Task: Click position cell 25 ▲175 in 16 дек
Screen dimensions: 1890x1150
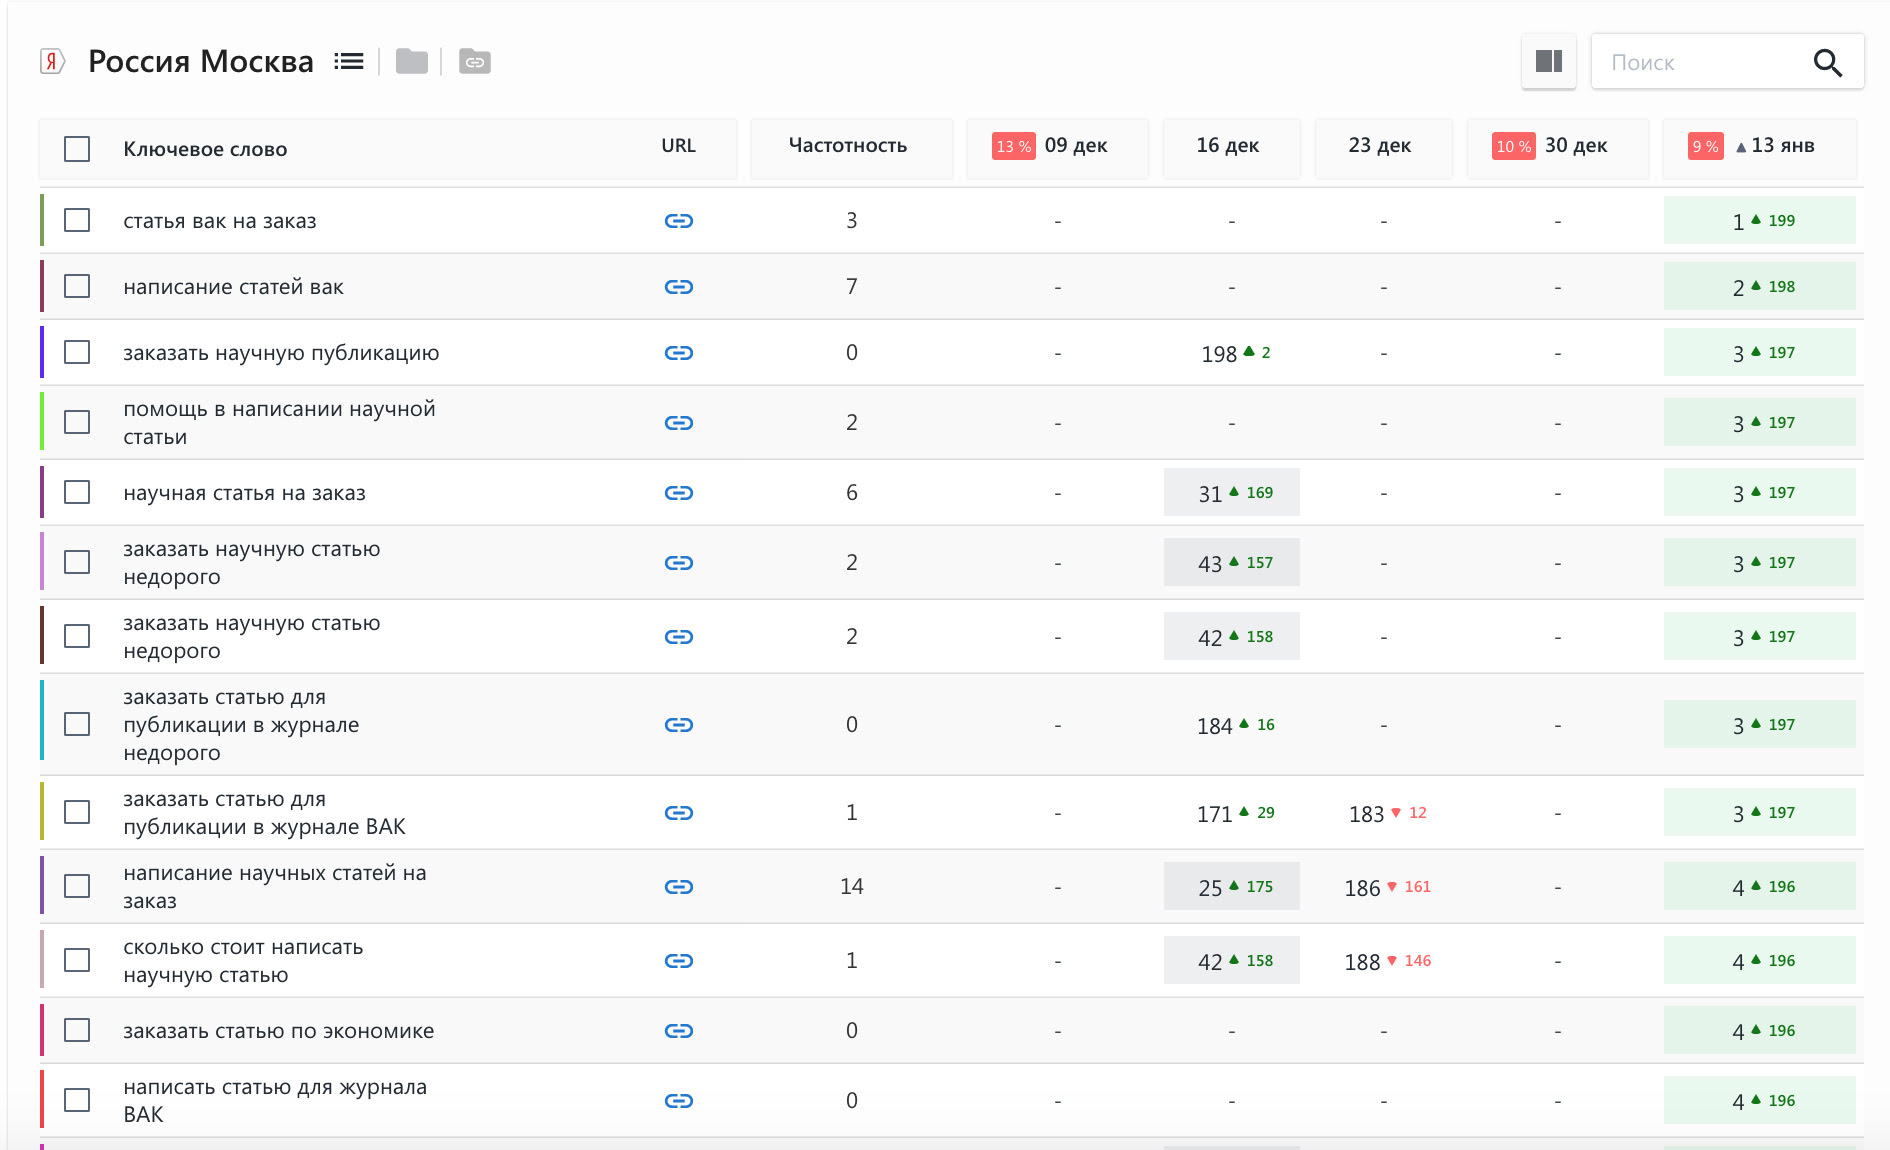Action: click(1232, 886)
